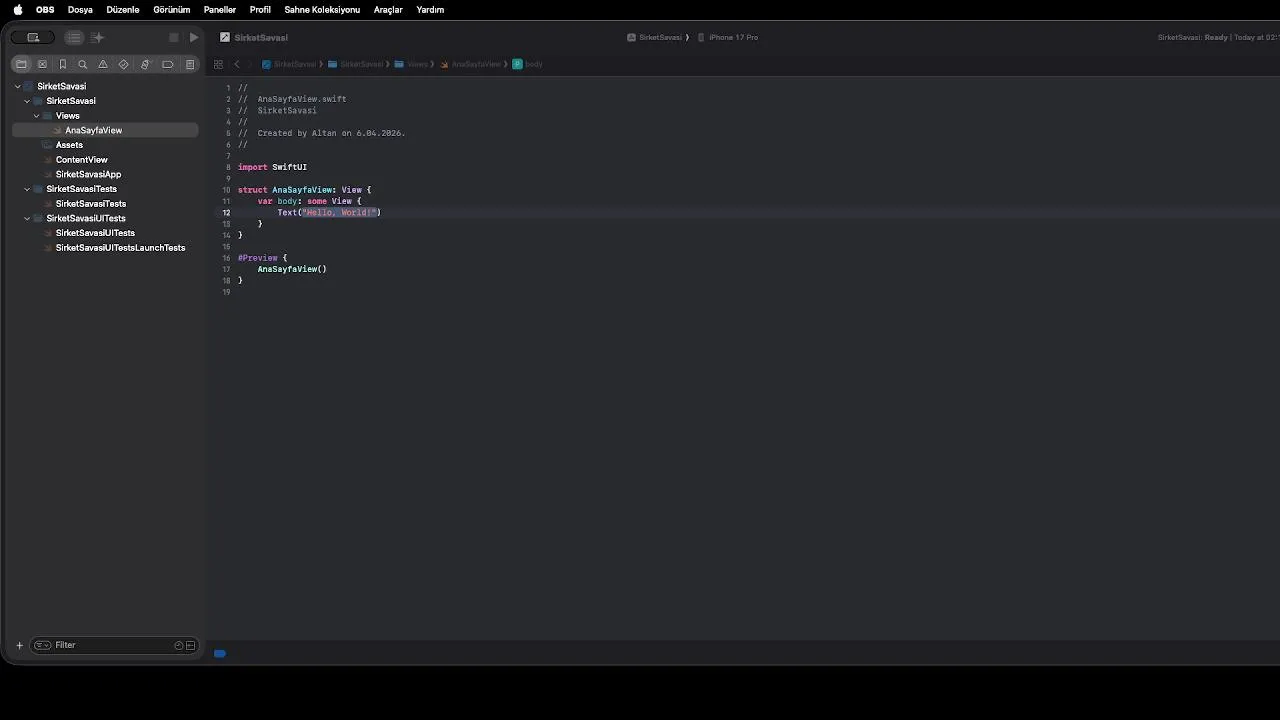Open the filter options dropdown pill
Viewport: 1280px width, 720px height.
[43, 645]
